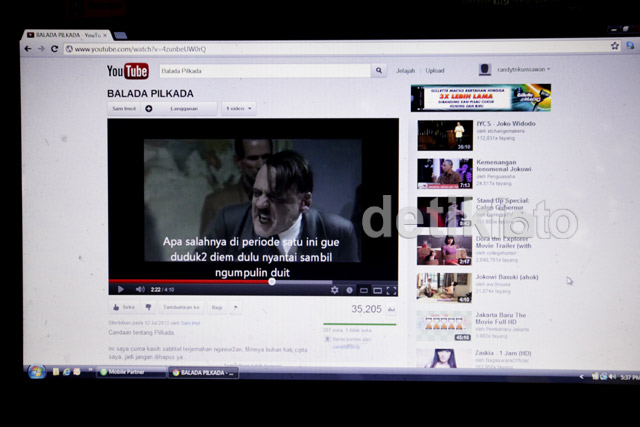Enter fullscreen mode in the player
The width and height of the screenshot is (640, 427).
(x=391, y=290)
